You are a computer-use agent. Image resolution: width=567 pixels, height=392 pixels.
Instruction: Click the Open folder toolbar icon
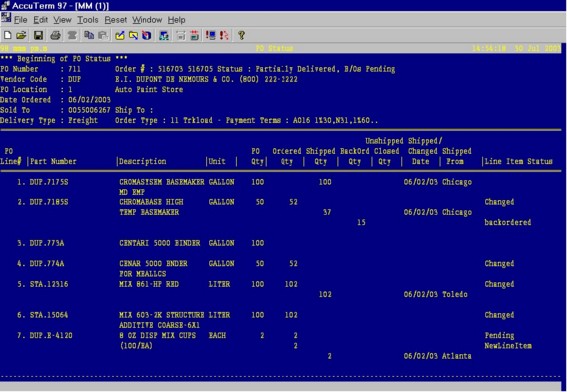[21, 35]
